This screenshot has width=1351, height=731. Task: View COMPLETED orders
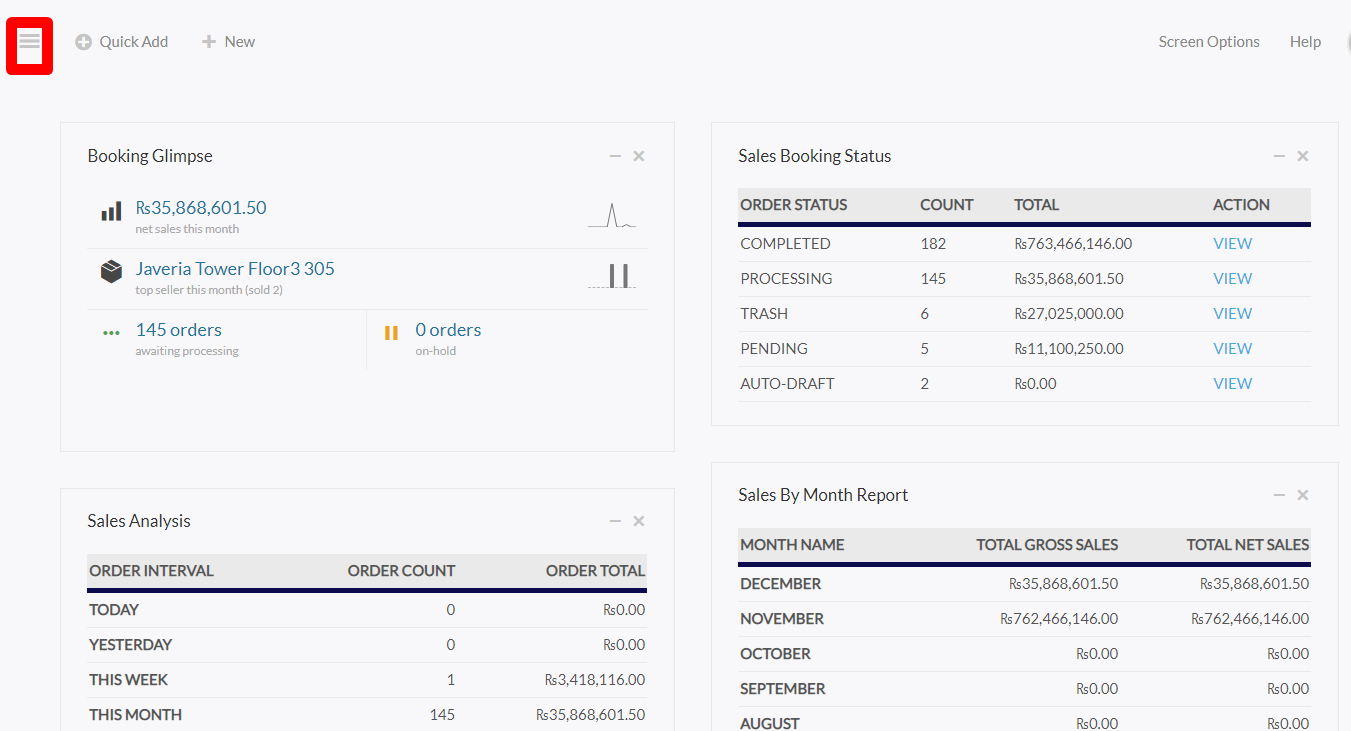(x=1232, y=244)
